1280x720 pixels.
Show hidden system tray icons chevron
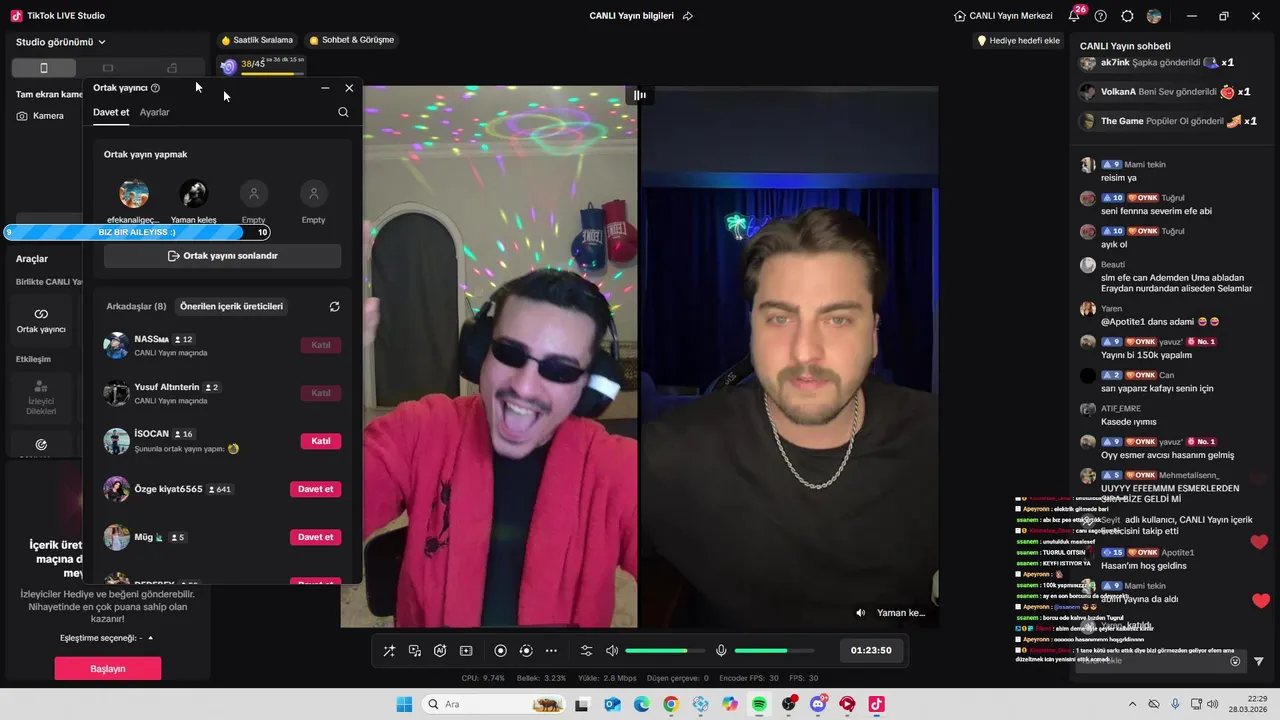[x=1132, y=704]
